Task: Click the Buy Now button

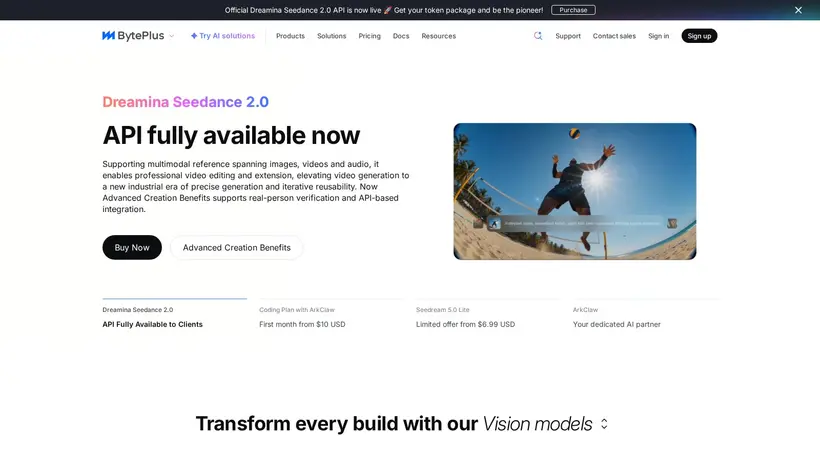Action: pyautogui.click(x=132, y=247)
